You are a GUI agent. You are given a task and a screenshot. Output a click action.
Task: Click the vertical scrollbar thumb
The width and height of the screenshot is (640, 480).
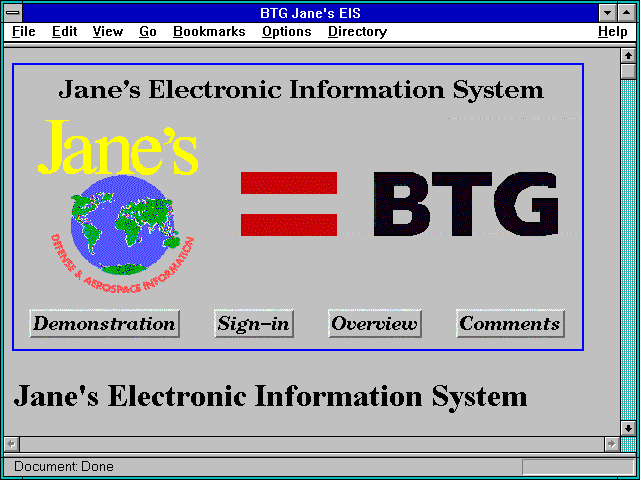point(628,71)
